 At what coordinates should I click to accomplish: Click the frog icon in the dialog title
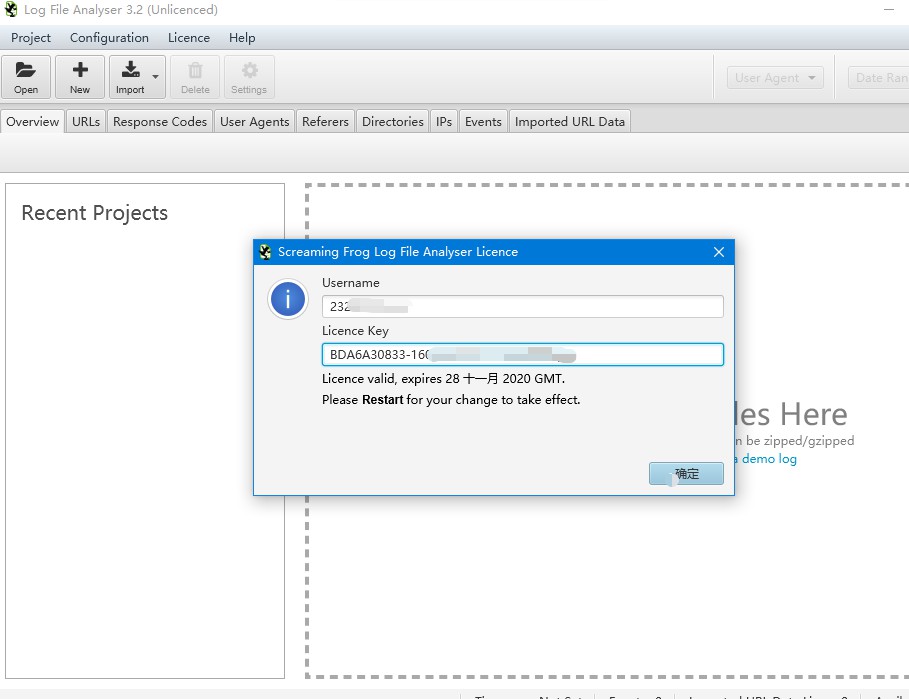pos(266,252)
